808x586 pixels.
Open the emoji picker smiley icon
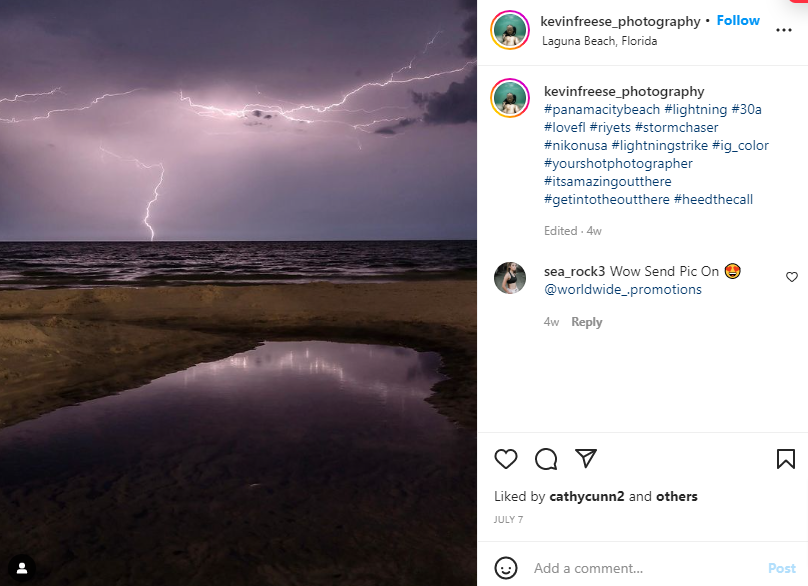tap(507, 568)
